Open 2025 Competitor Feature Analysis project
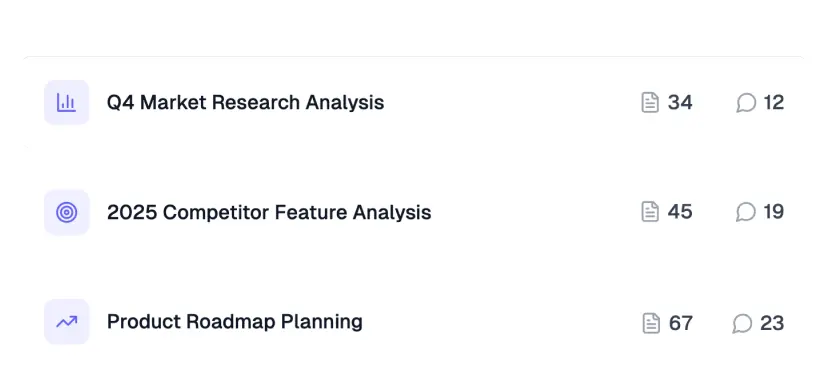The image size is (828, 388). (x=269, y=212)
